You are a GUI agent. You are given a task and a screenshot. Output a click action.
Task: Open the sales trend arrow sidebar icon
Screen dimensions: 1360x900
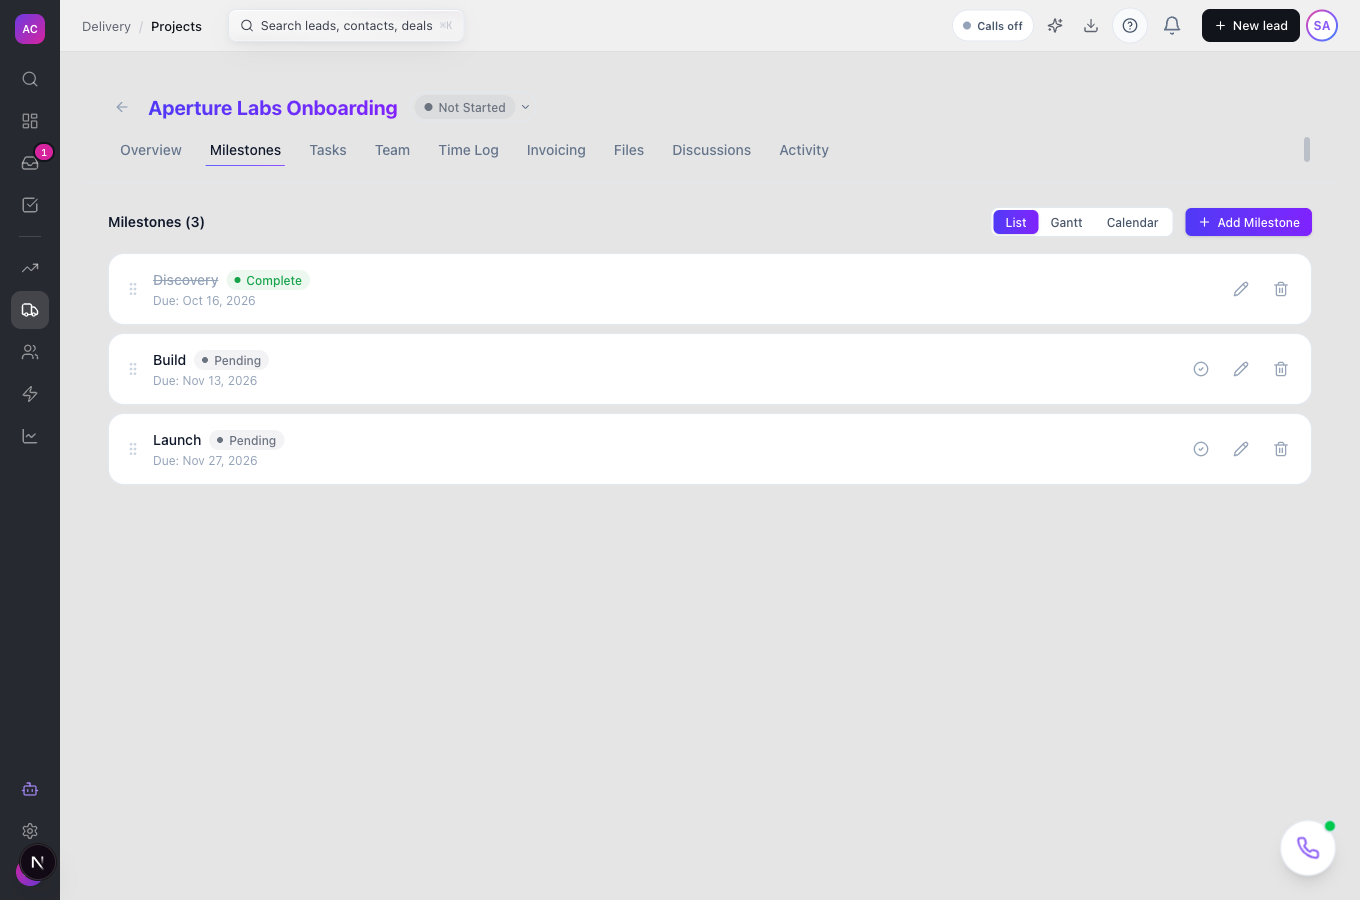click(30, 268)
